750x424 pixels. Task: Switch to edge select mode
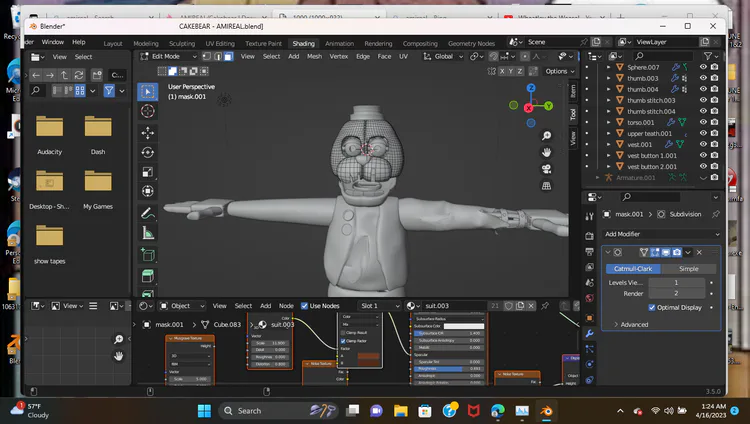coord(218,56)
